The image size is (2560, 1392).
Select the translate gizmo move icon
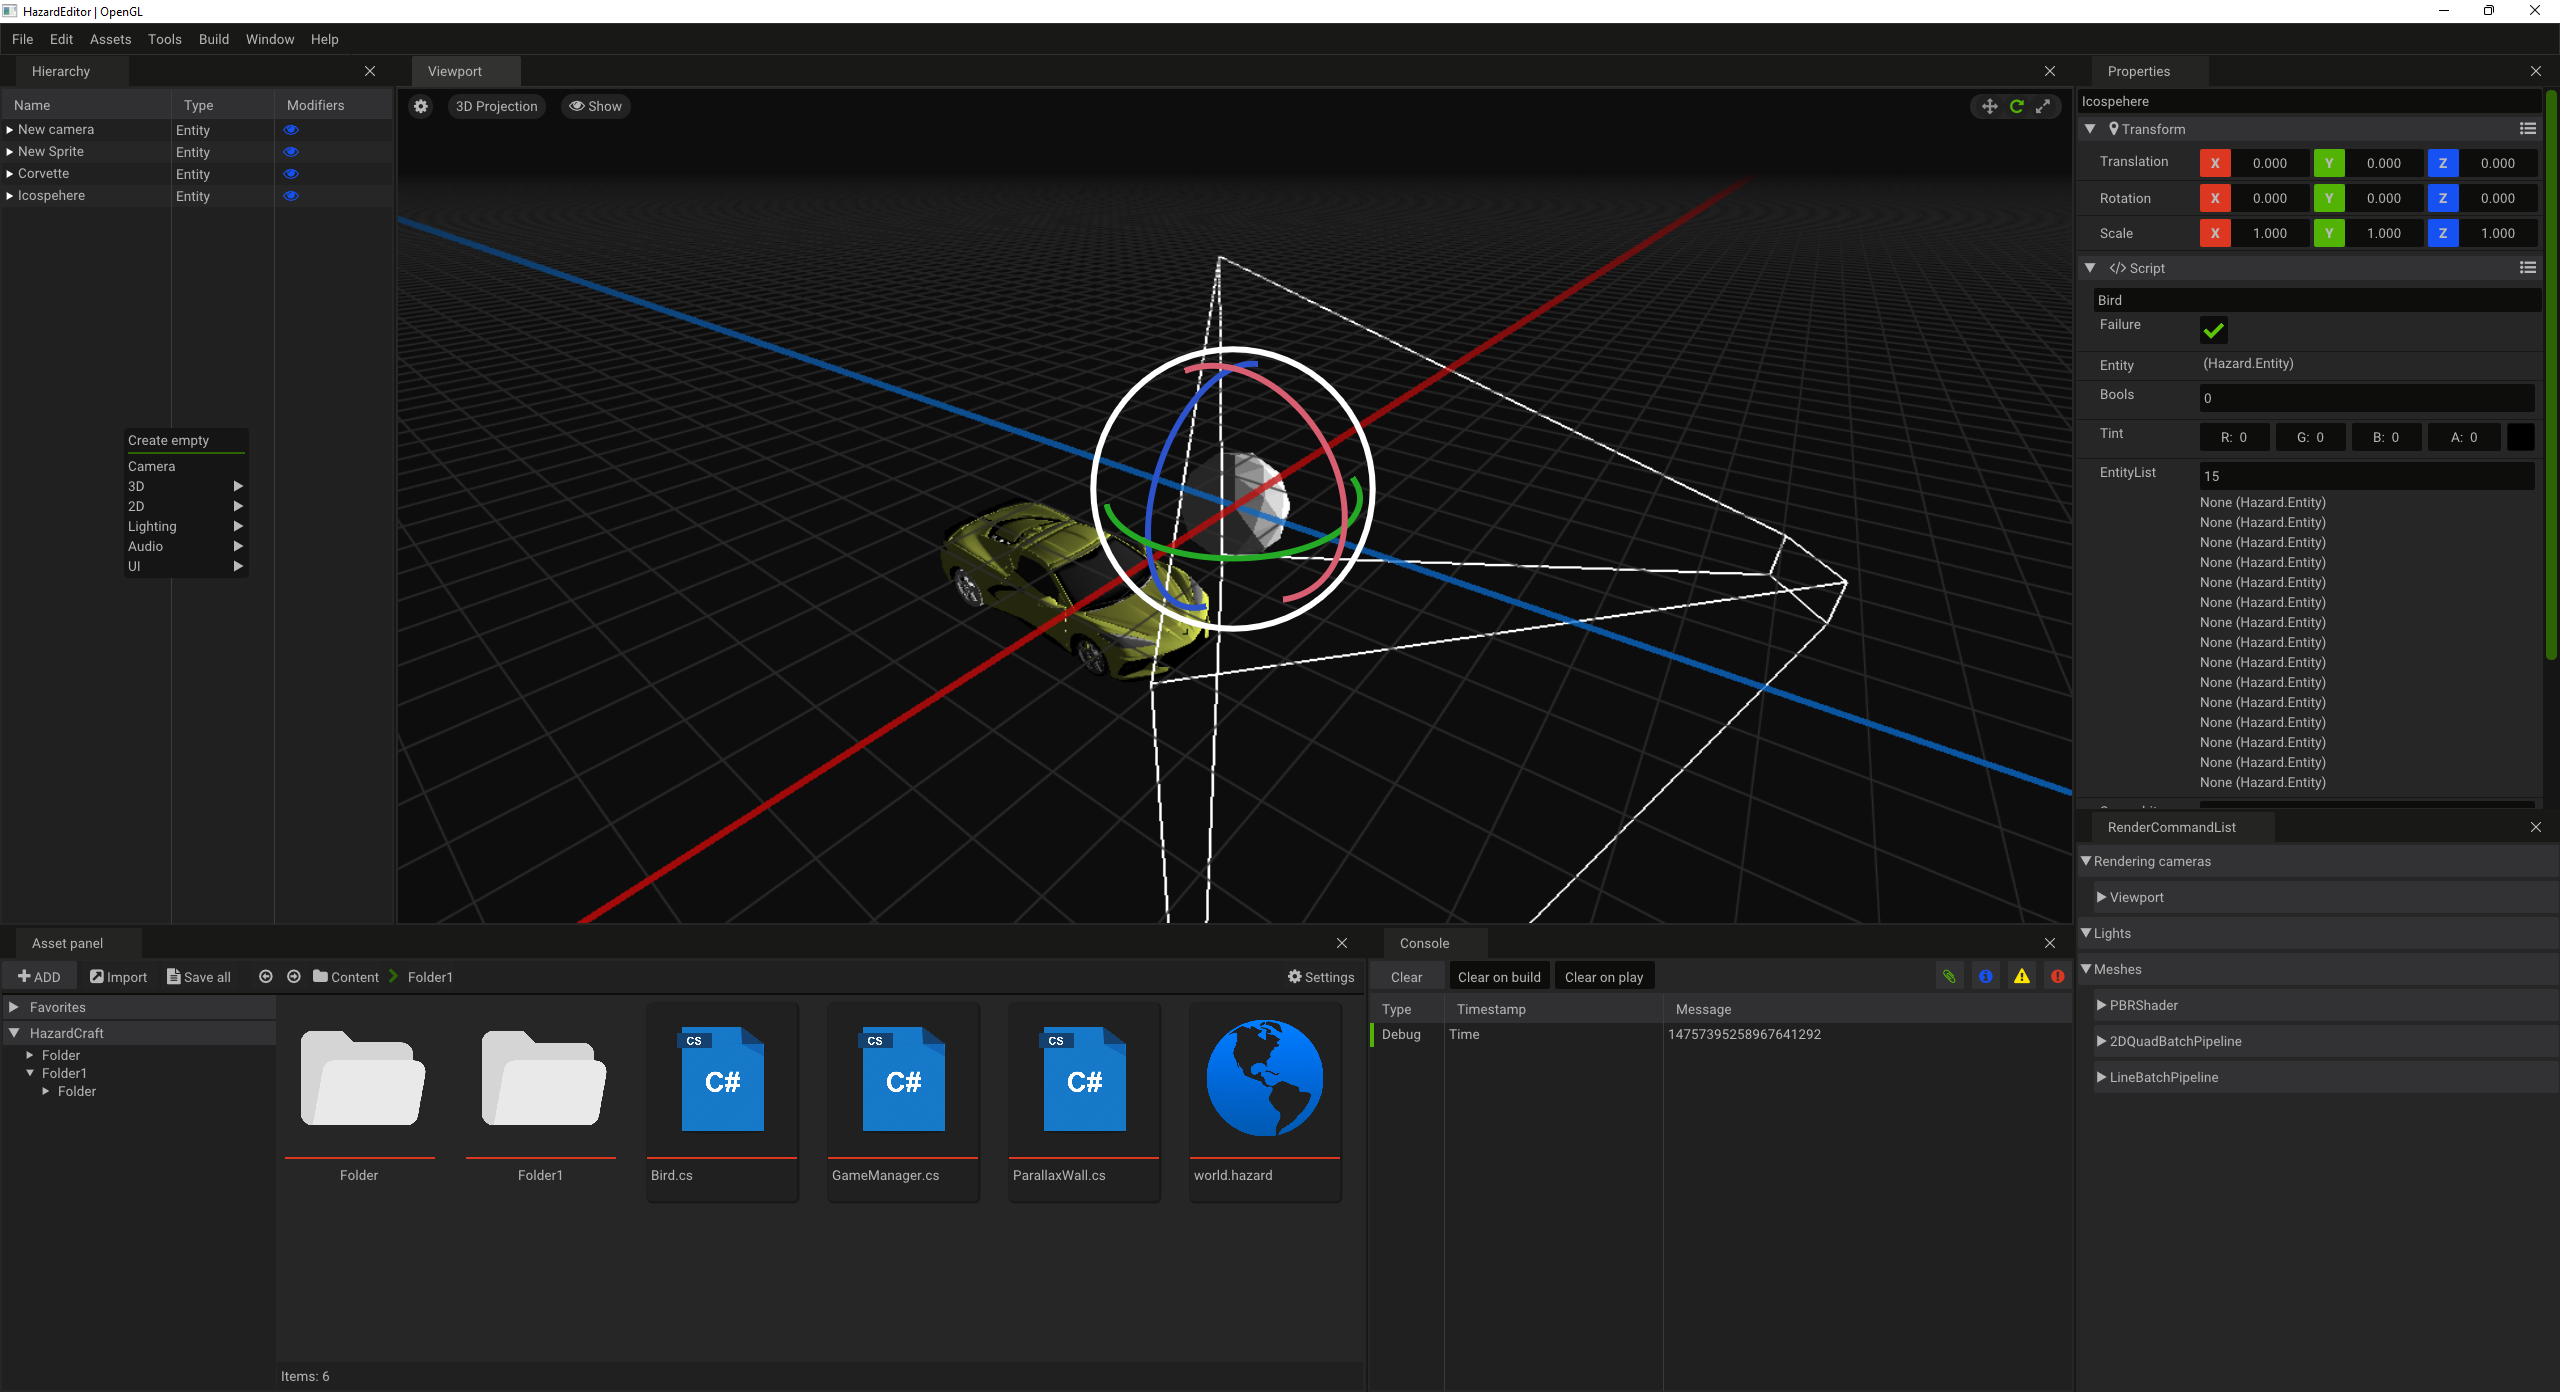(1990, 106)
